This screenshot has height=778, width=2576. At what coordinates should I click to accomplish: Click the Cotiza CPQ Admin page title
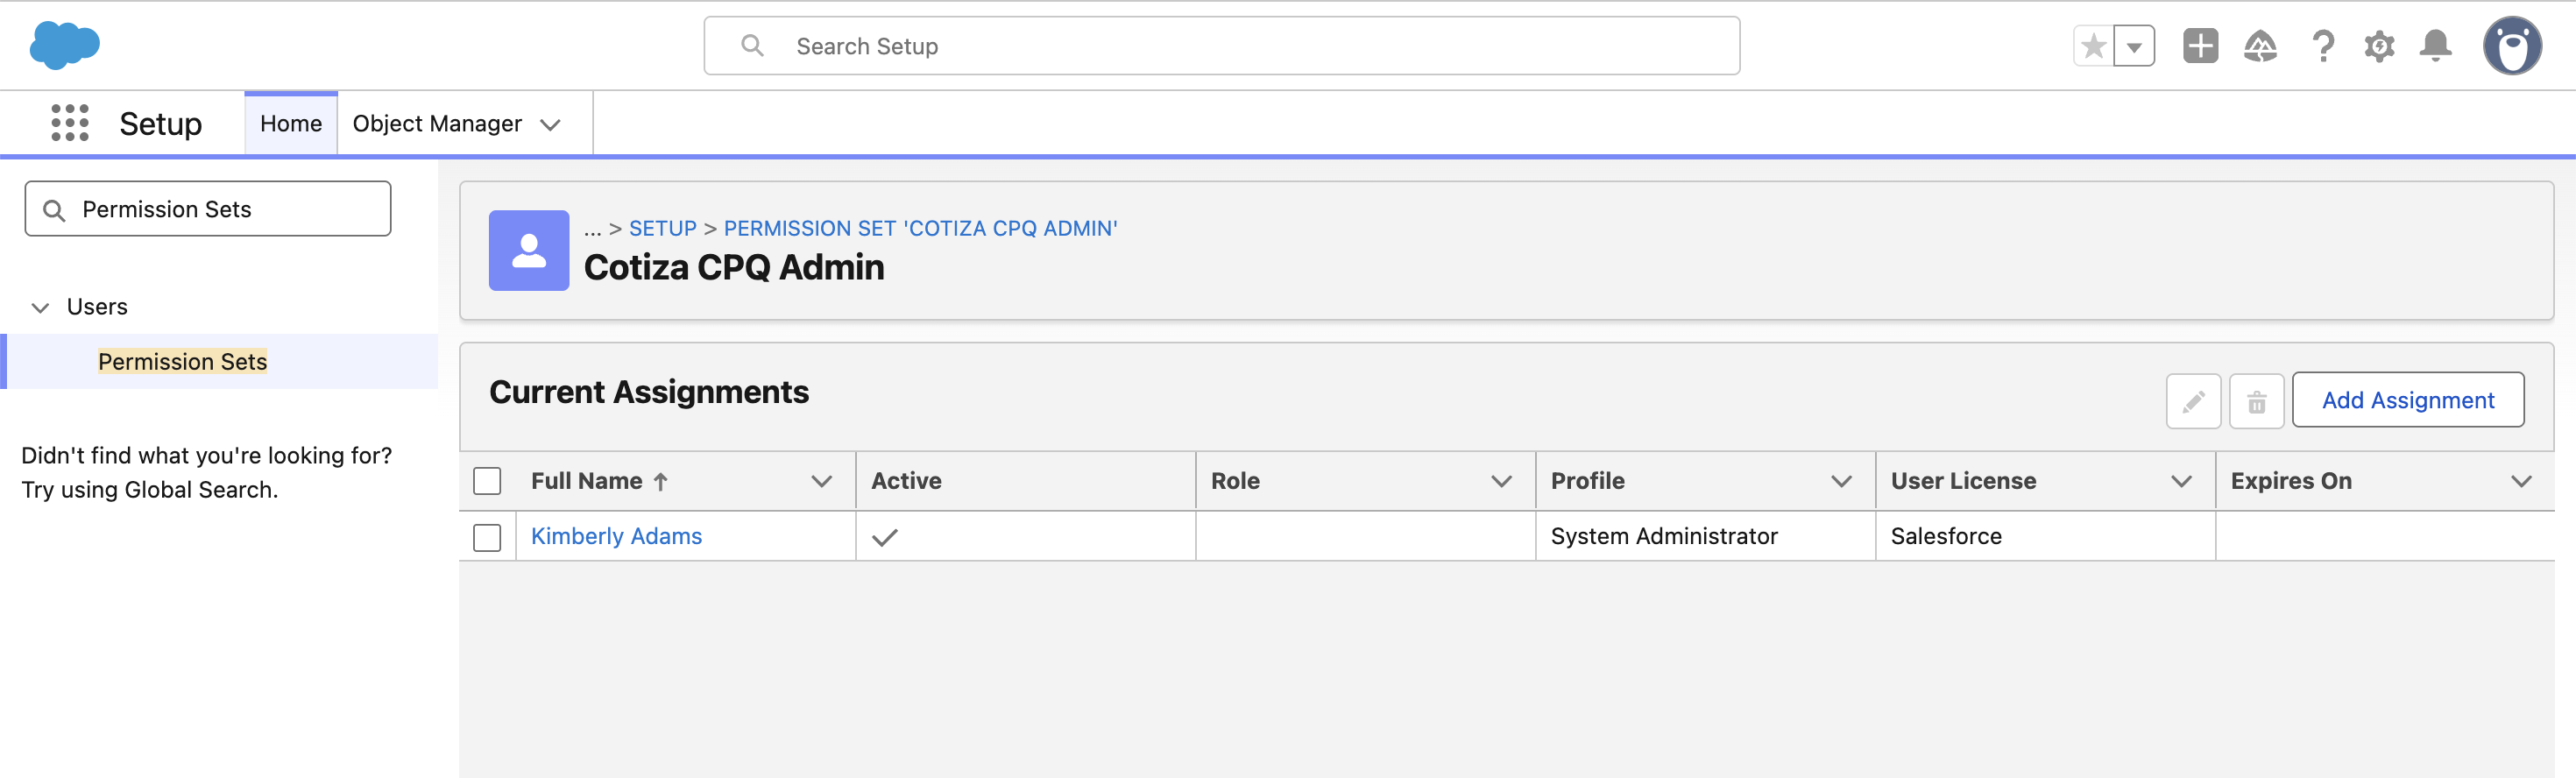click(734, 267)
